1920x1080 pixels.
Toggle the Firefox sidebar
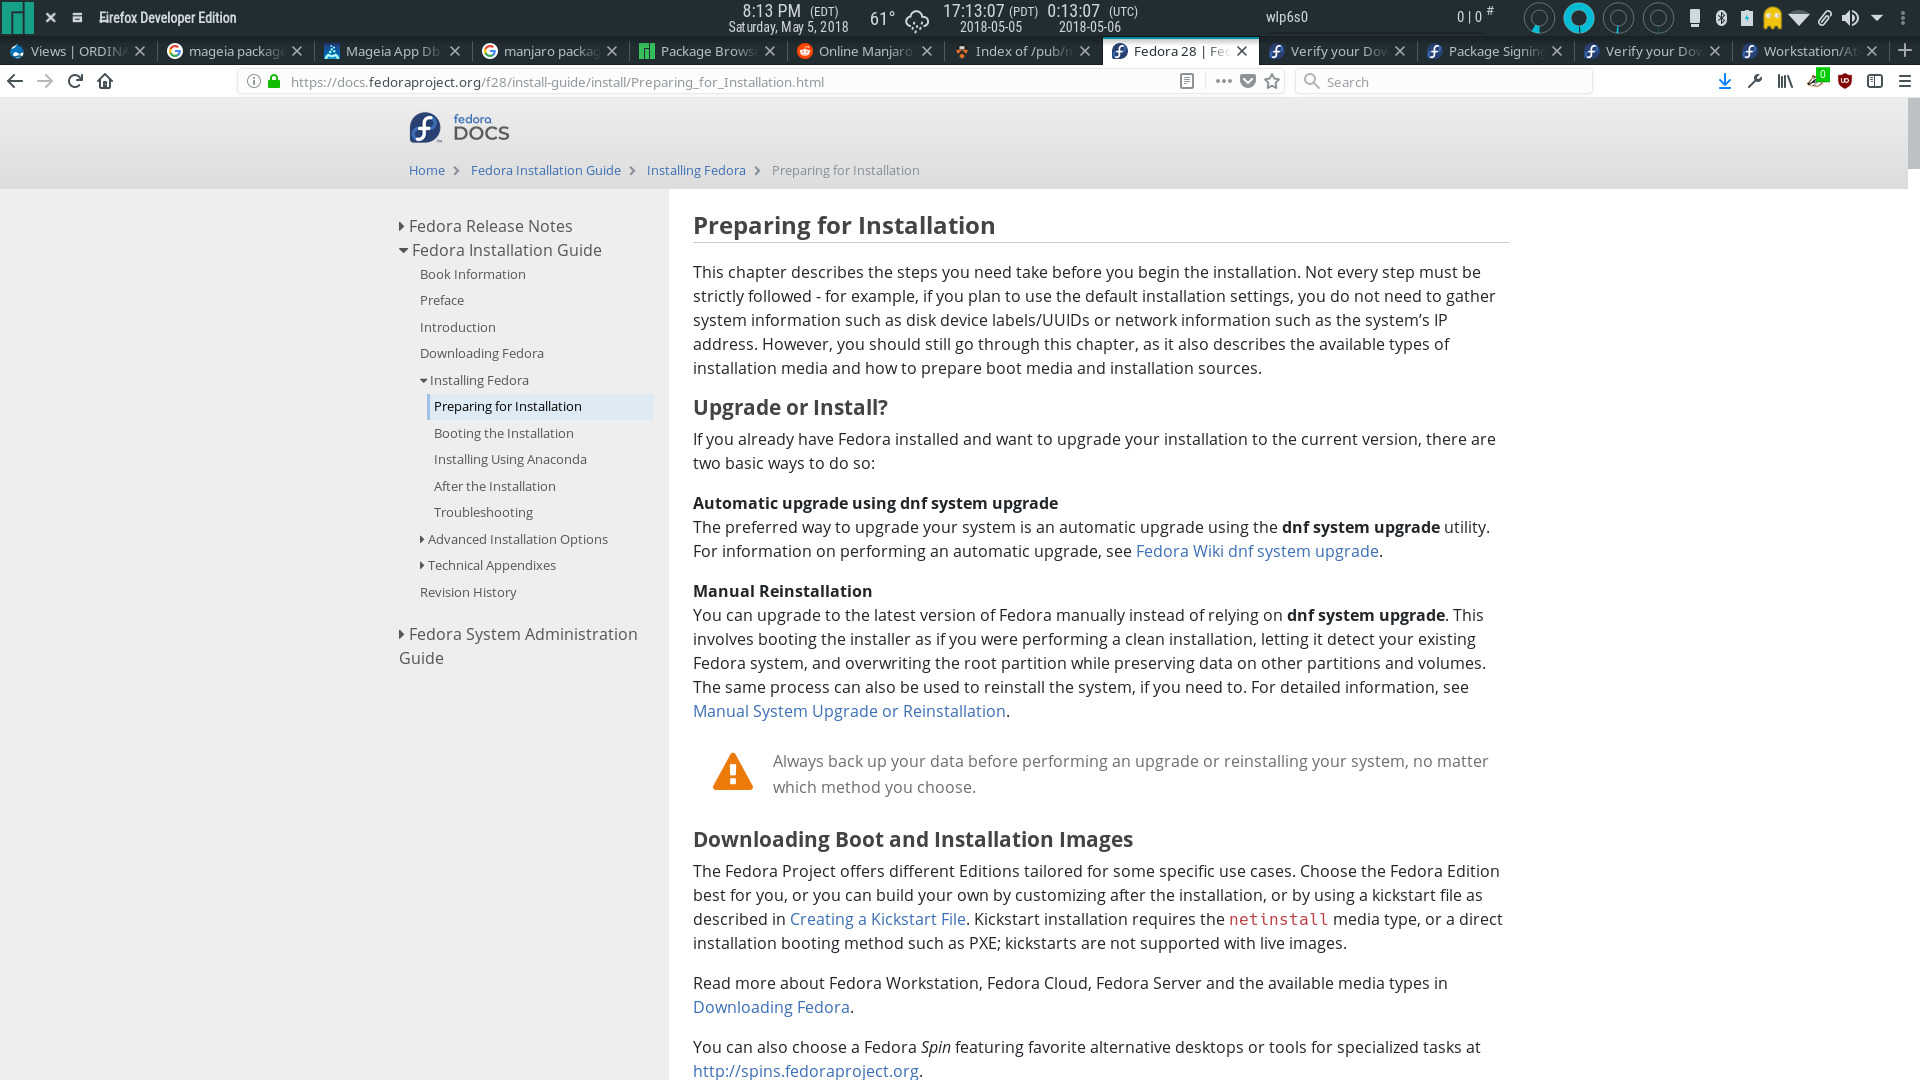point(1875,81)
